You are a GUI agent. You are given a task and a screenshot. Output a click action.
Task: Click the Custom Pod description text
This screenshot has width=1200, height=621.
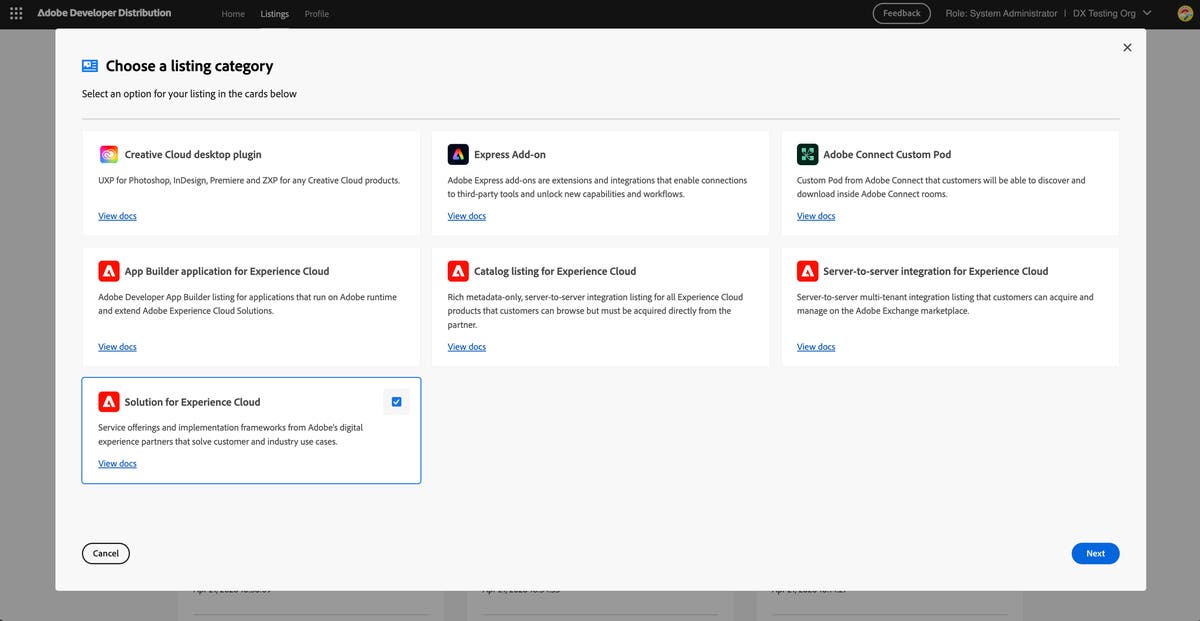point(941,187)
